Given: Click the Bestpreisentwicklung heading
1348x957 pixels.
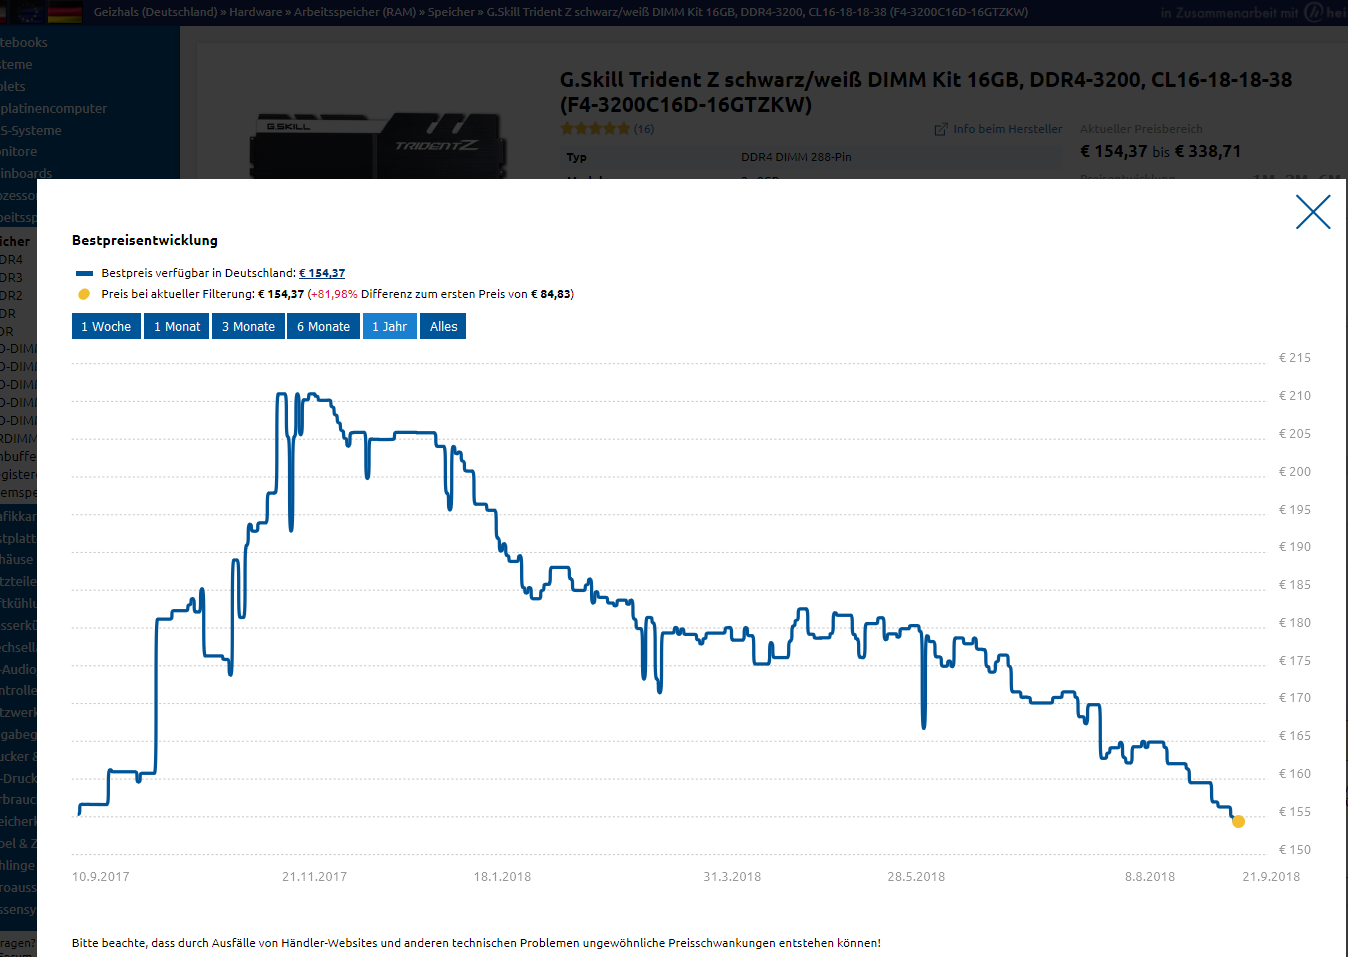Looking at the screenshot, I should click(x=145, y=240).
